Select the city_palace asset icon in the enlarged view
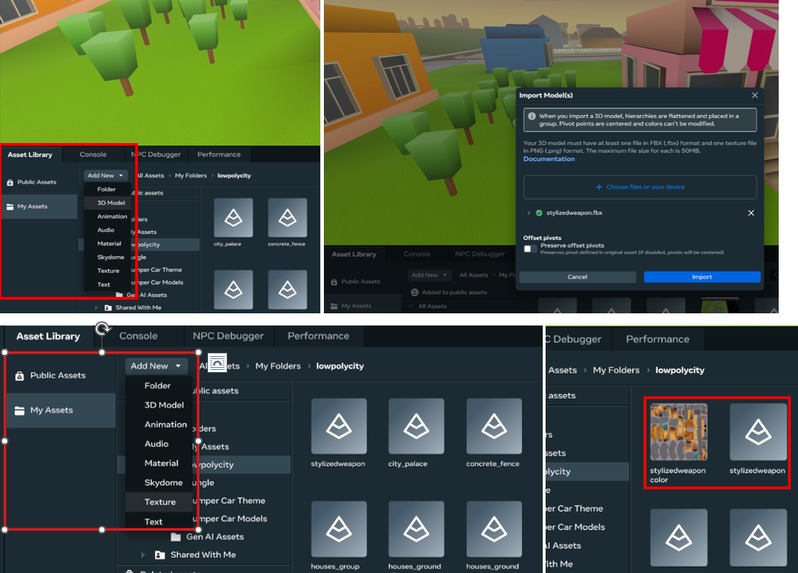Viewport: 798px width, 573px height. pos(416,426)
